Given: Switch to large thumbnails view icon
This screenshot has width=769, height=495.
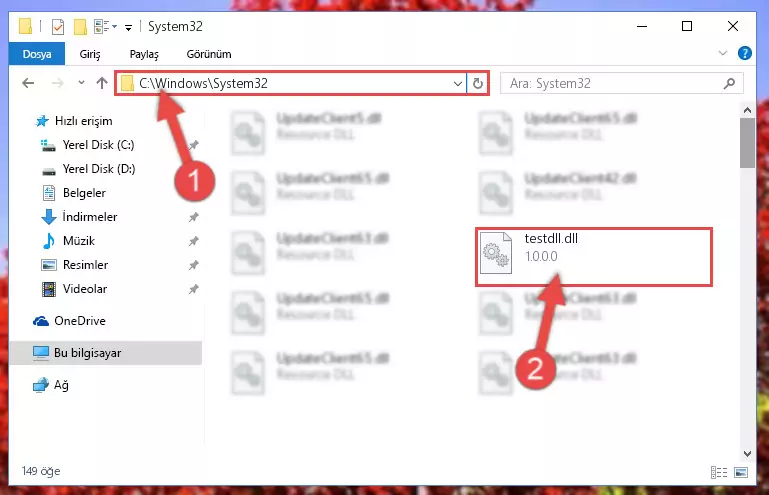Looking at the screenshot, I should click(741, 472).
